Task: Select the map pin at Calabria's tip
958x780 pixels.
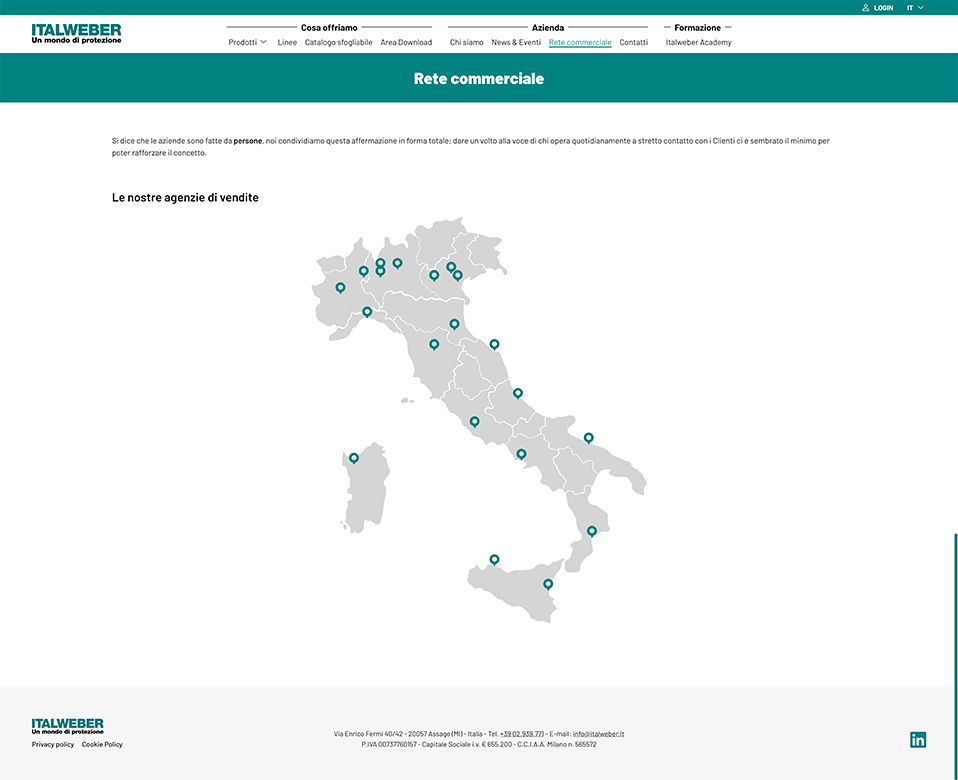Action: pyautogui.click(x=591, y=531)
